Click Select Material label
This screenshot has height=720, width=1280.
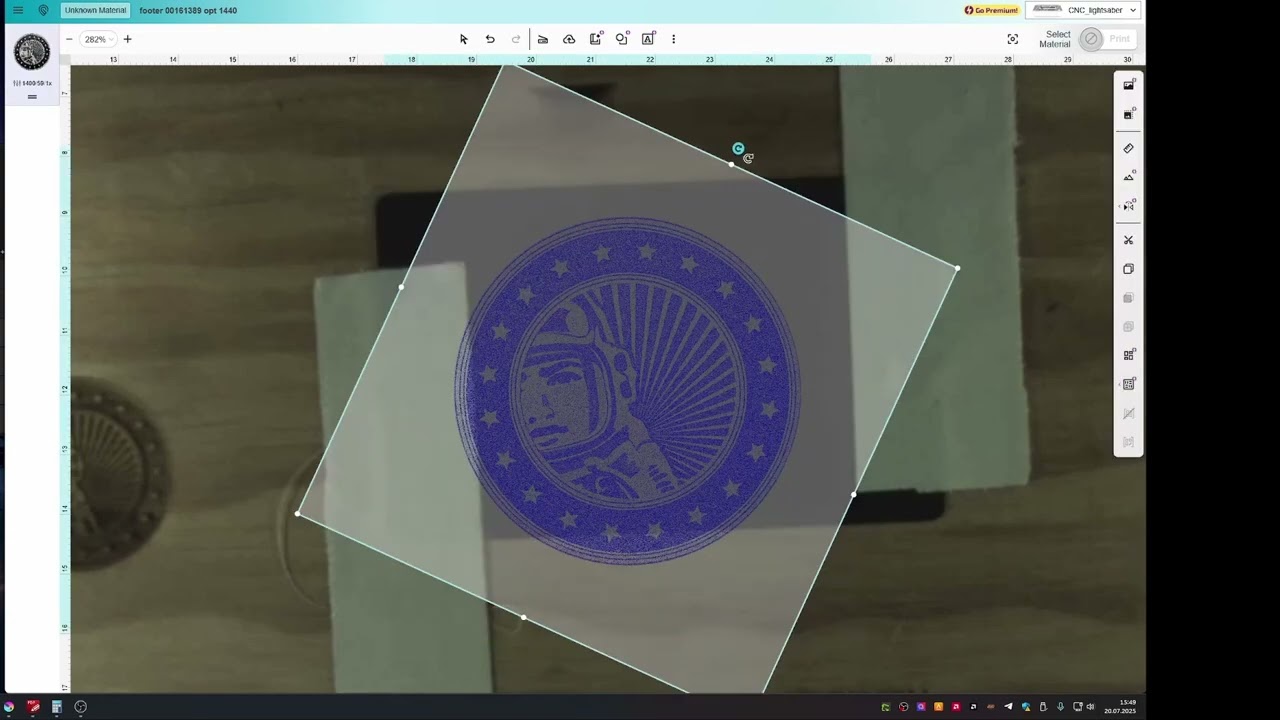click(x=1055, y=39)
